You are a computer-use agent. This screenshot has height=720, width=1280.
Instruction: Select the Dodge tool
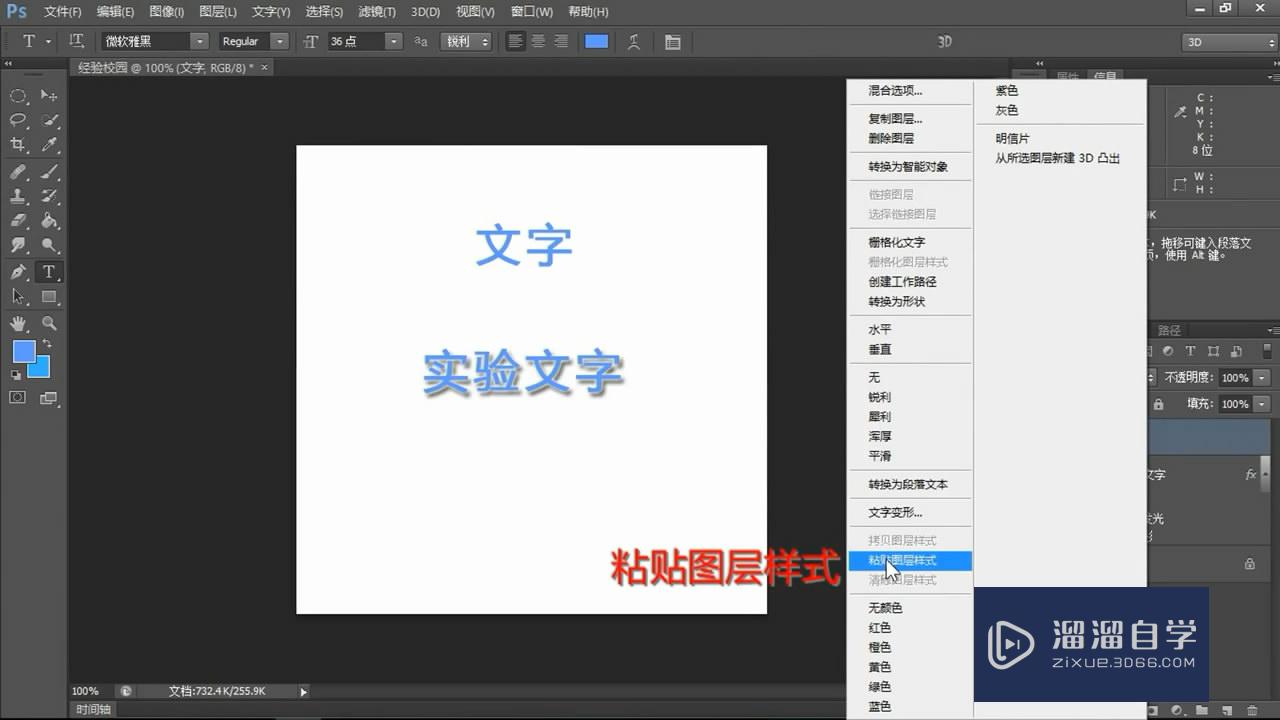(x=49, y=245)
